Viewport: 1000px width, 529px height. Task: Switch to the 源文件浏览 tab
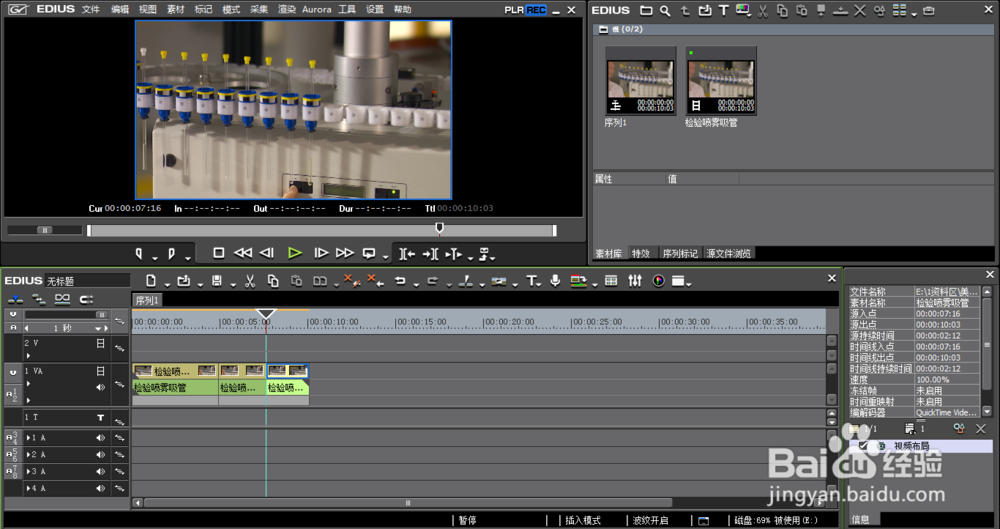(x=728, y=253)
